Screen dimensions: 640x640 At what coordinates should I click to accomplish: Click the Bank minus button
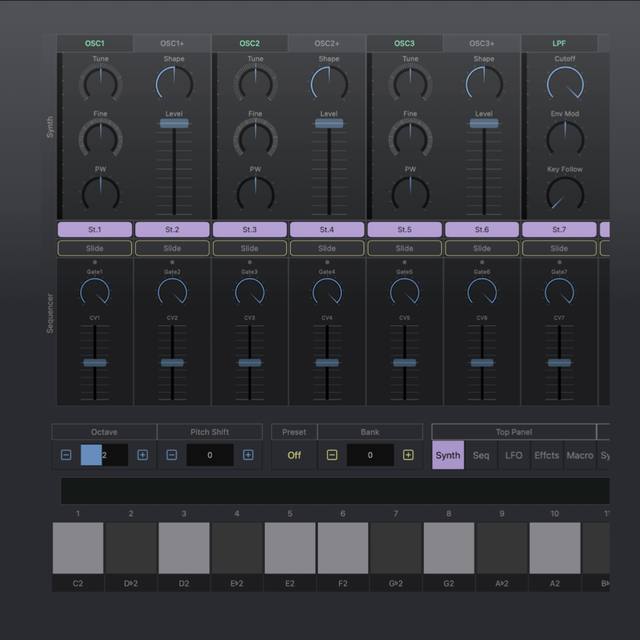tap(332, 455)
